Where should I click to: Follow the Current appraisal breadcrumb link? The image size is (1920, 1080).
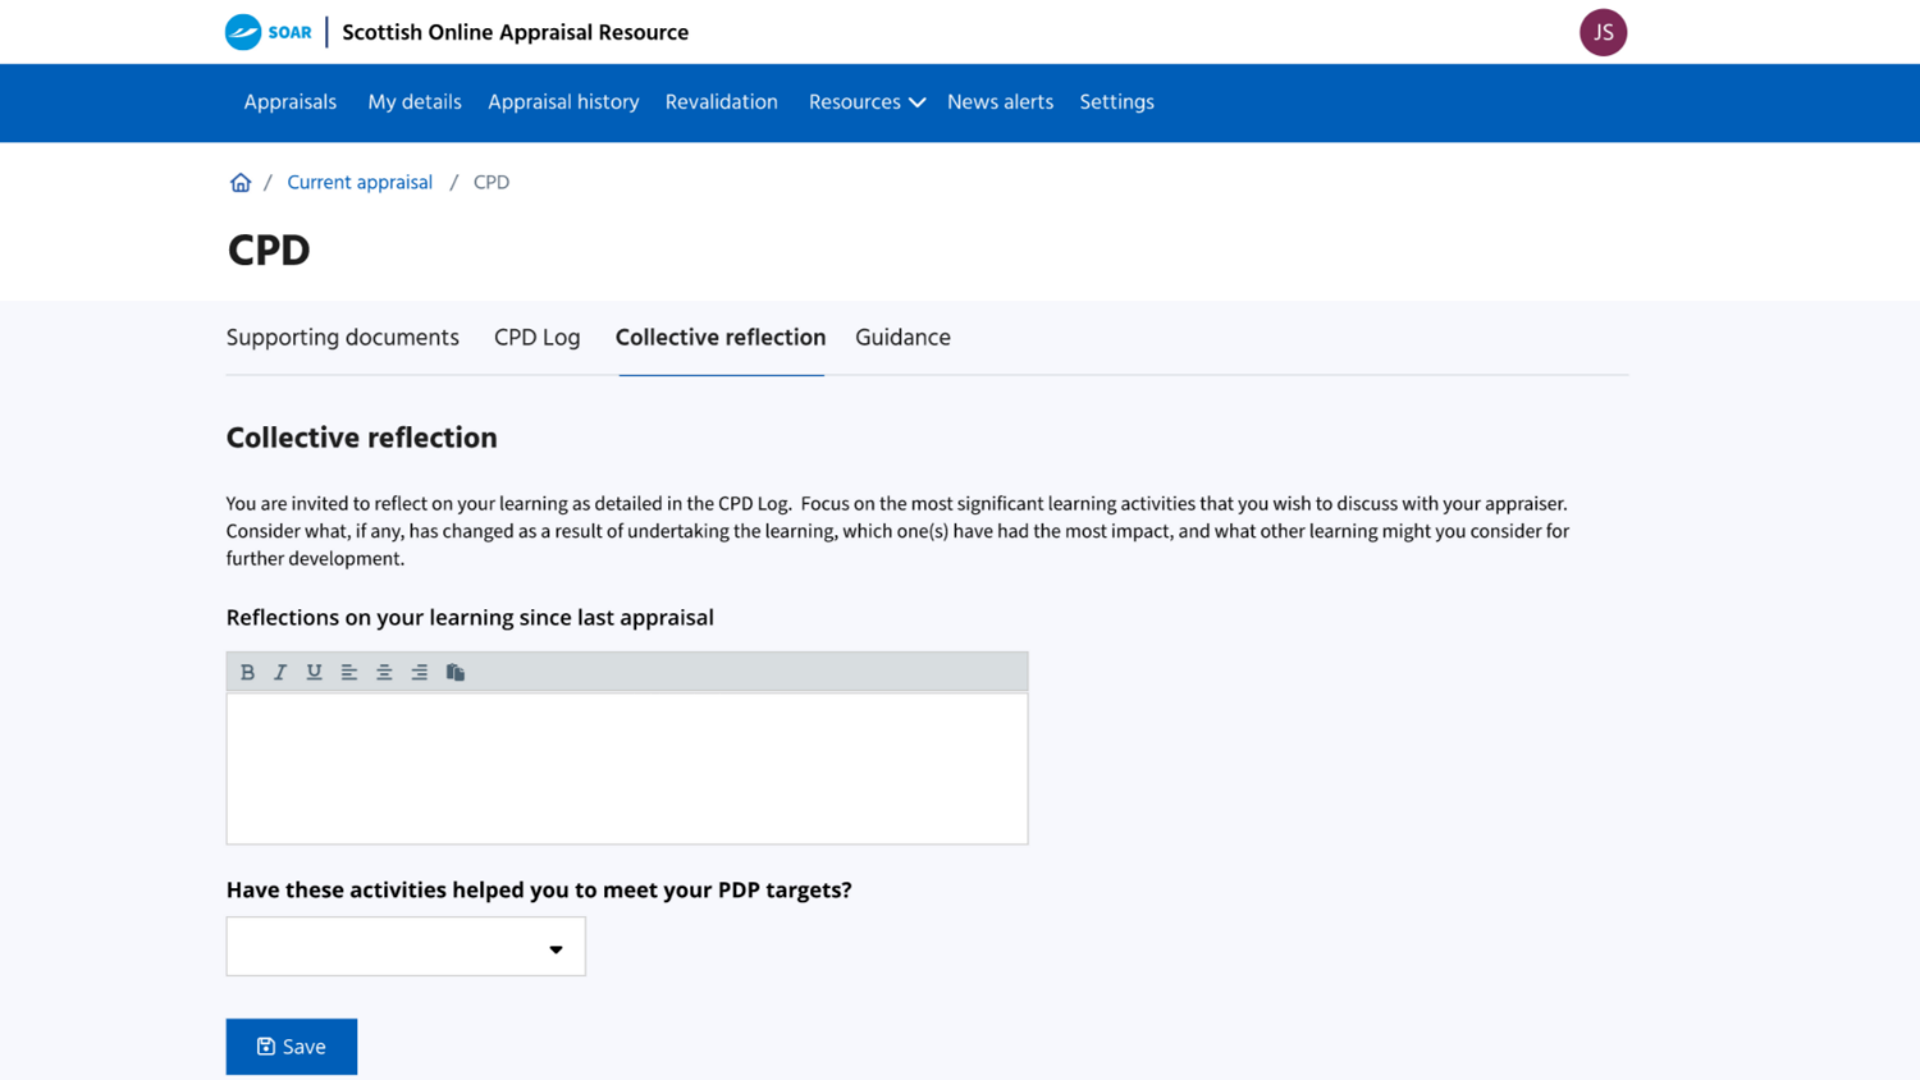tap(360, 182)
